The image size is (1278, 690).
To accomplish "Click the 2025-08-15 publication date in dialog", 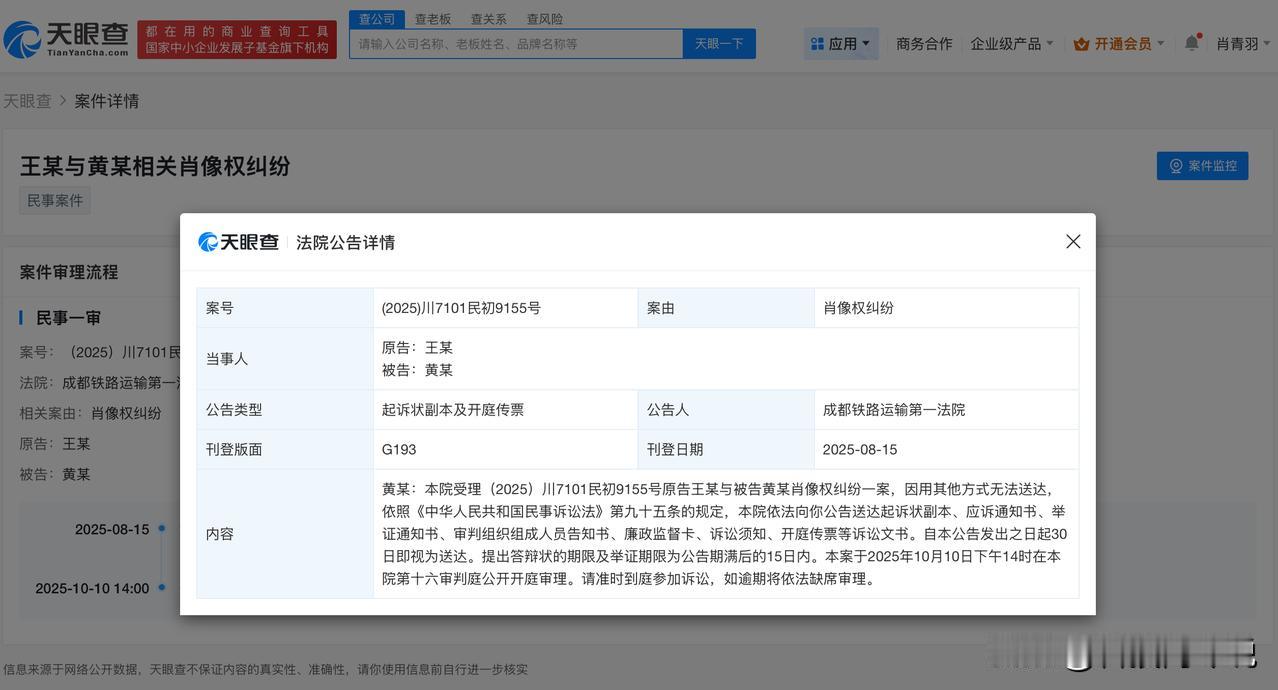I will 861,450.
